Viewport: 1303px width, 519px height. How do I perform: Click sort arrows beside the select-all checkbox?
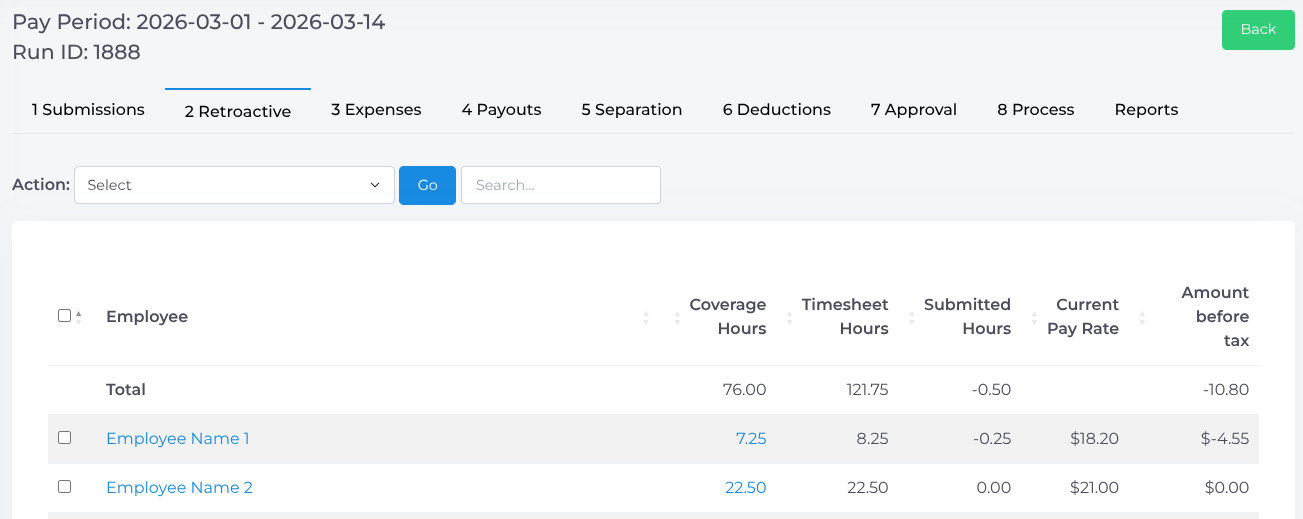tap(79, 317)
